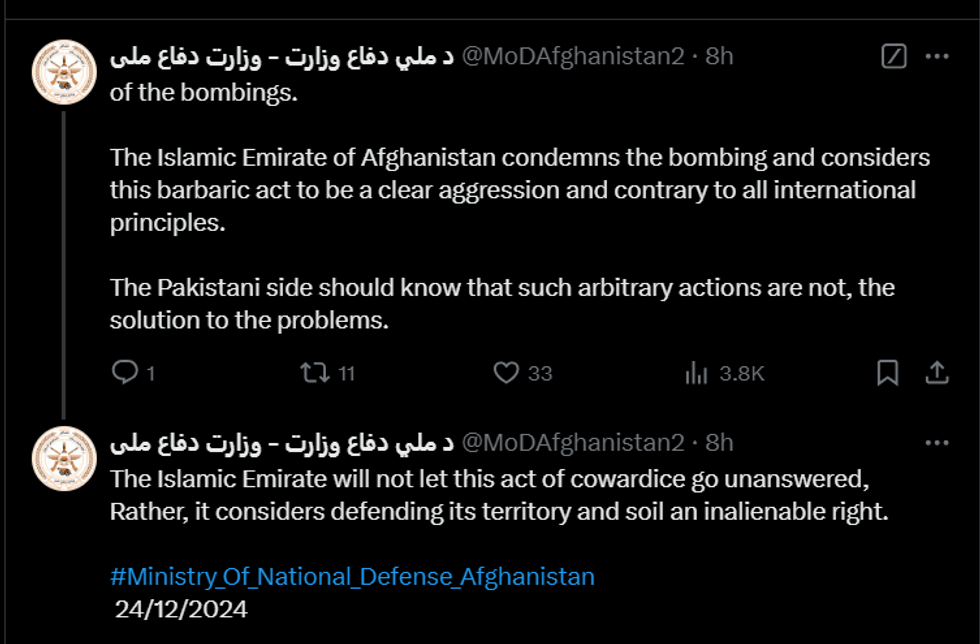
Task: Click the @MoDAfghanistan2 handle on the first tweet
Action: tap(573, 56)
